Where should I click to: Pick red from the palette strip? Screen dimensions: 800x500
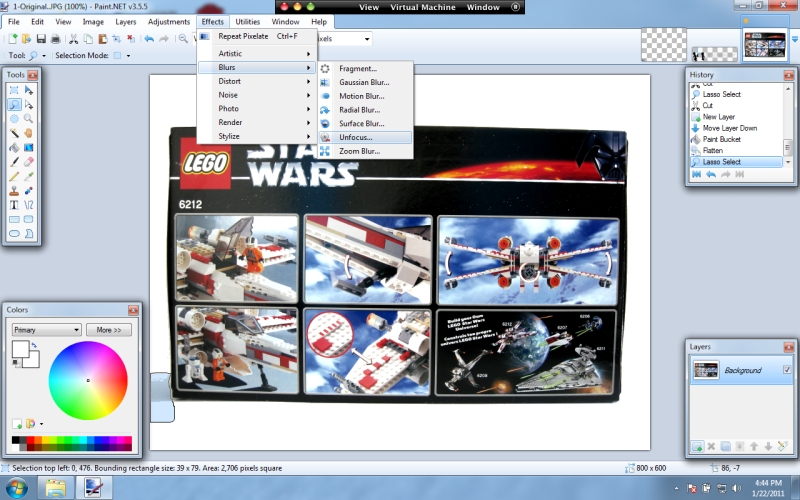tap(30, 440)
